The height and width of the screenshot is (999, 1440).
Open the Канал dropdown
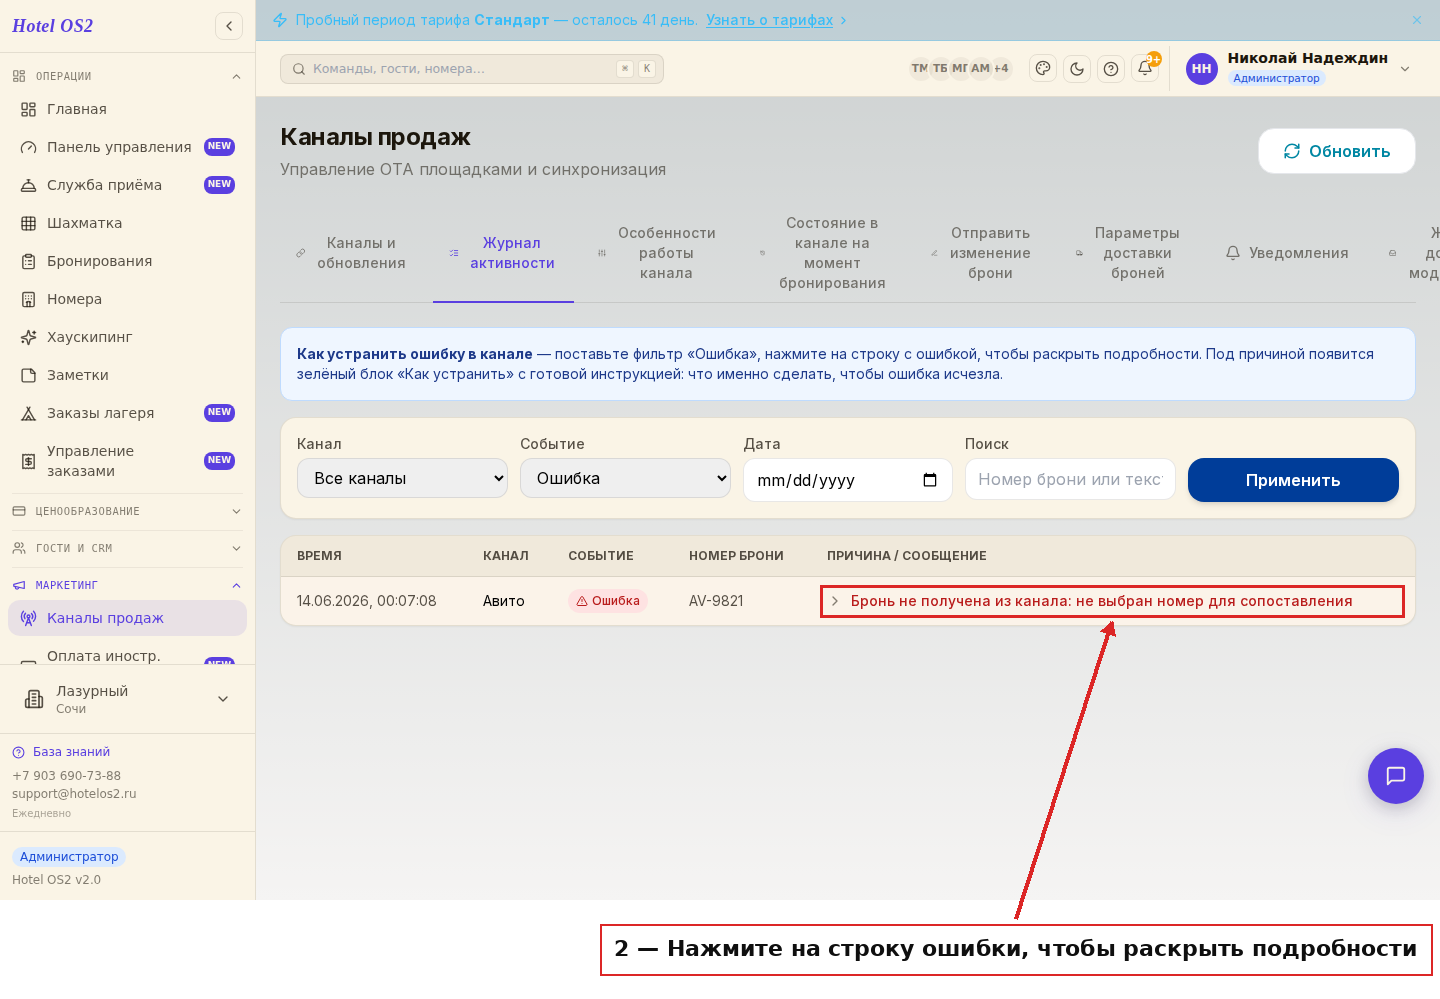[402, 478]
